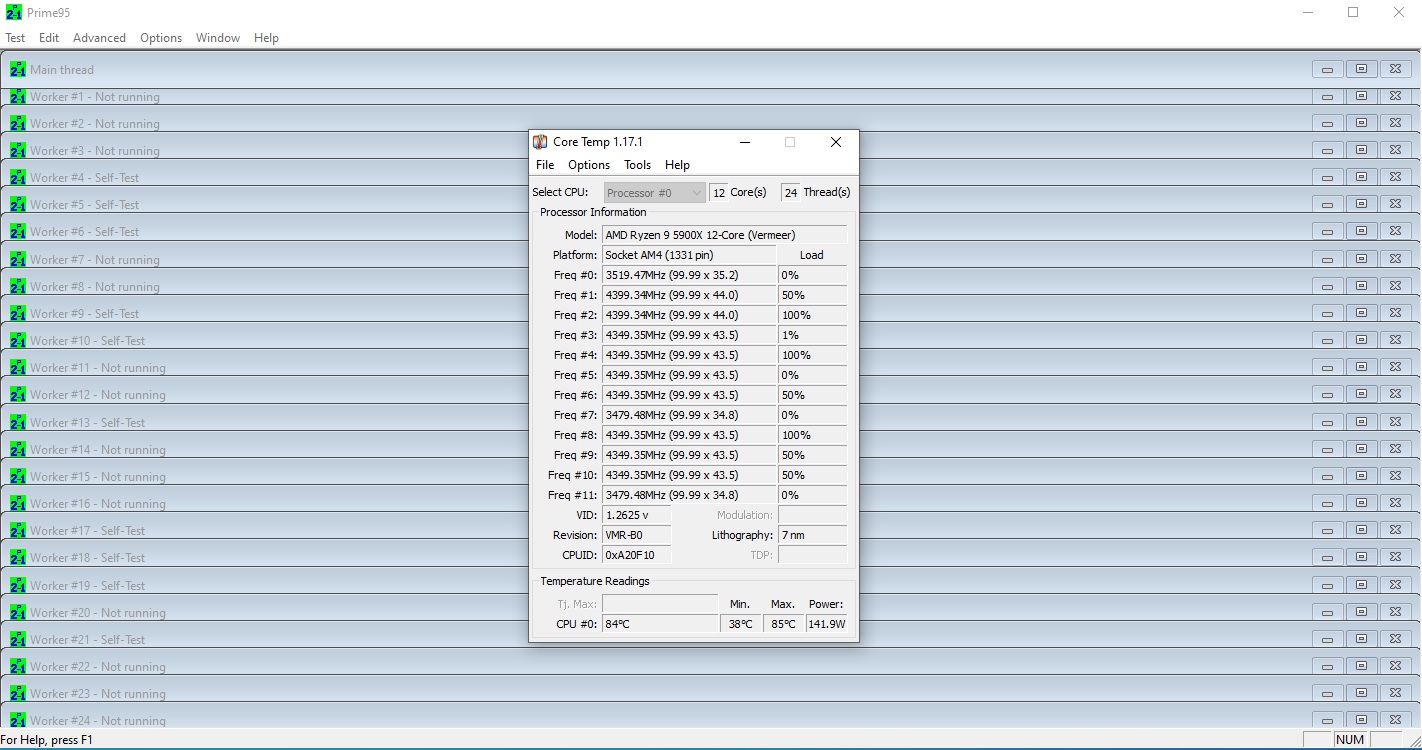Maximize the Main thread child window
The width and height of the screenshot is (1422, 750).
pos(1361,69)
